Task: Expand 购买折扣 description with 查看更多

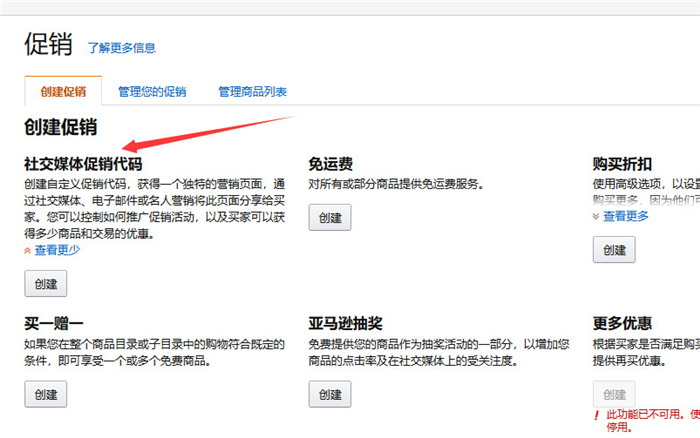Action: pyautogui.click(x=625, y=217)
